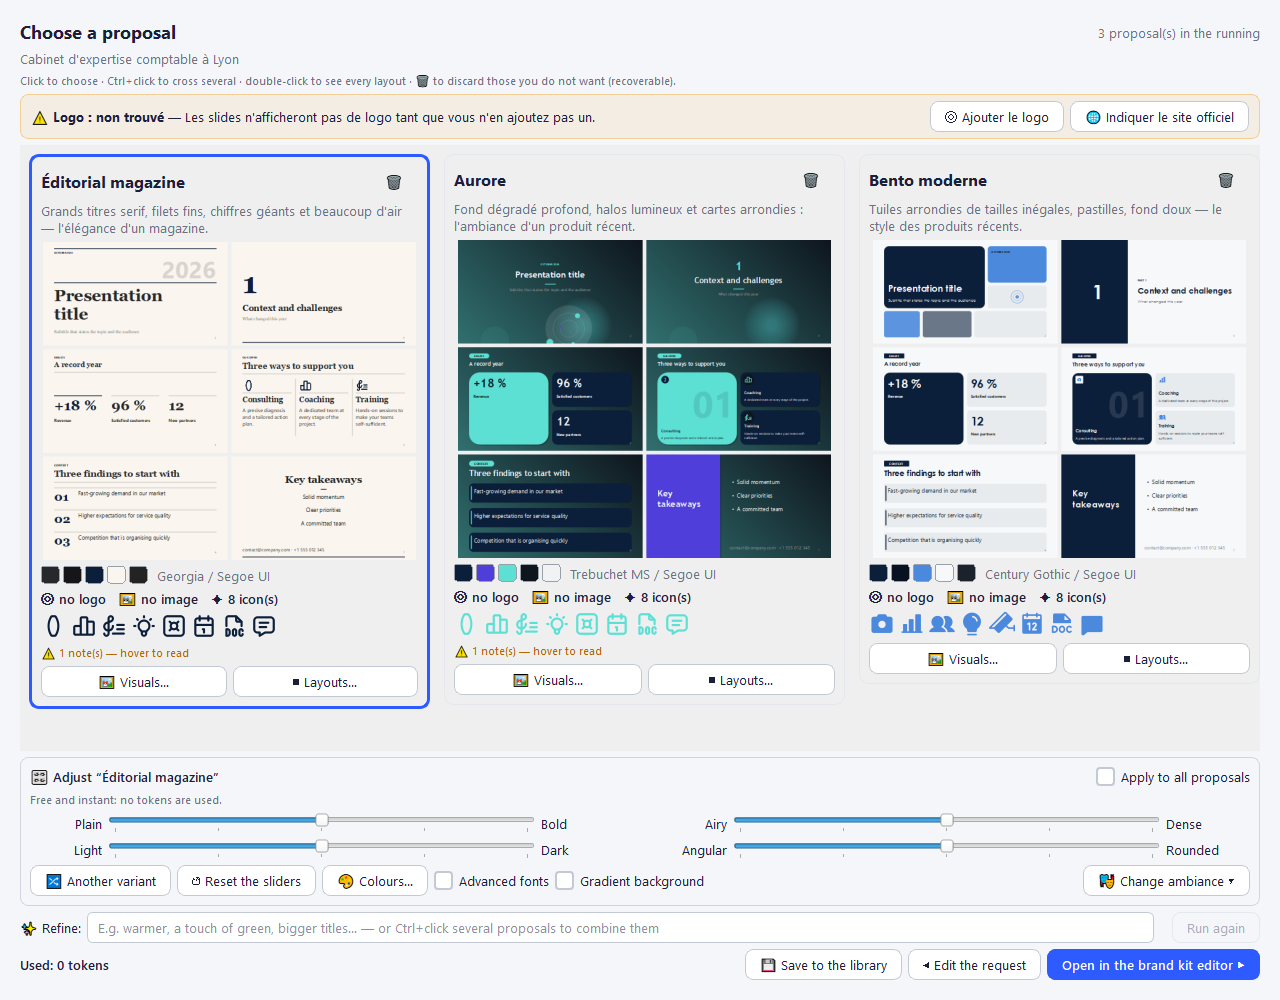Open Layouts… for Bento moderne
This screenshot has height=1000, width=1280.
tap(1156, 659)
